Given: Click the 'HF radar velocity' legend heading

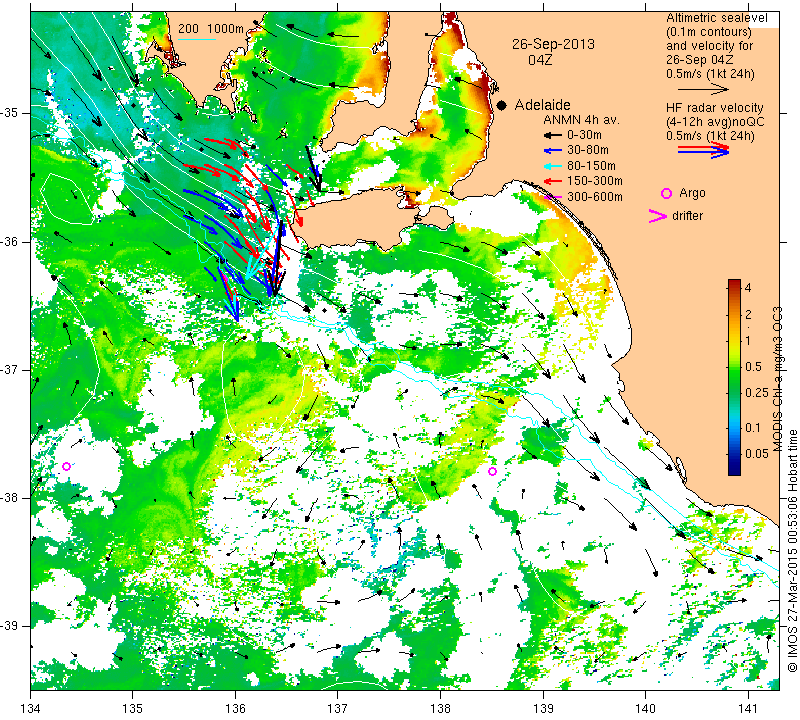Looking at the screenshot, I should [714, 108].
